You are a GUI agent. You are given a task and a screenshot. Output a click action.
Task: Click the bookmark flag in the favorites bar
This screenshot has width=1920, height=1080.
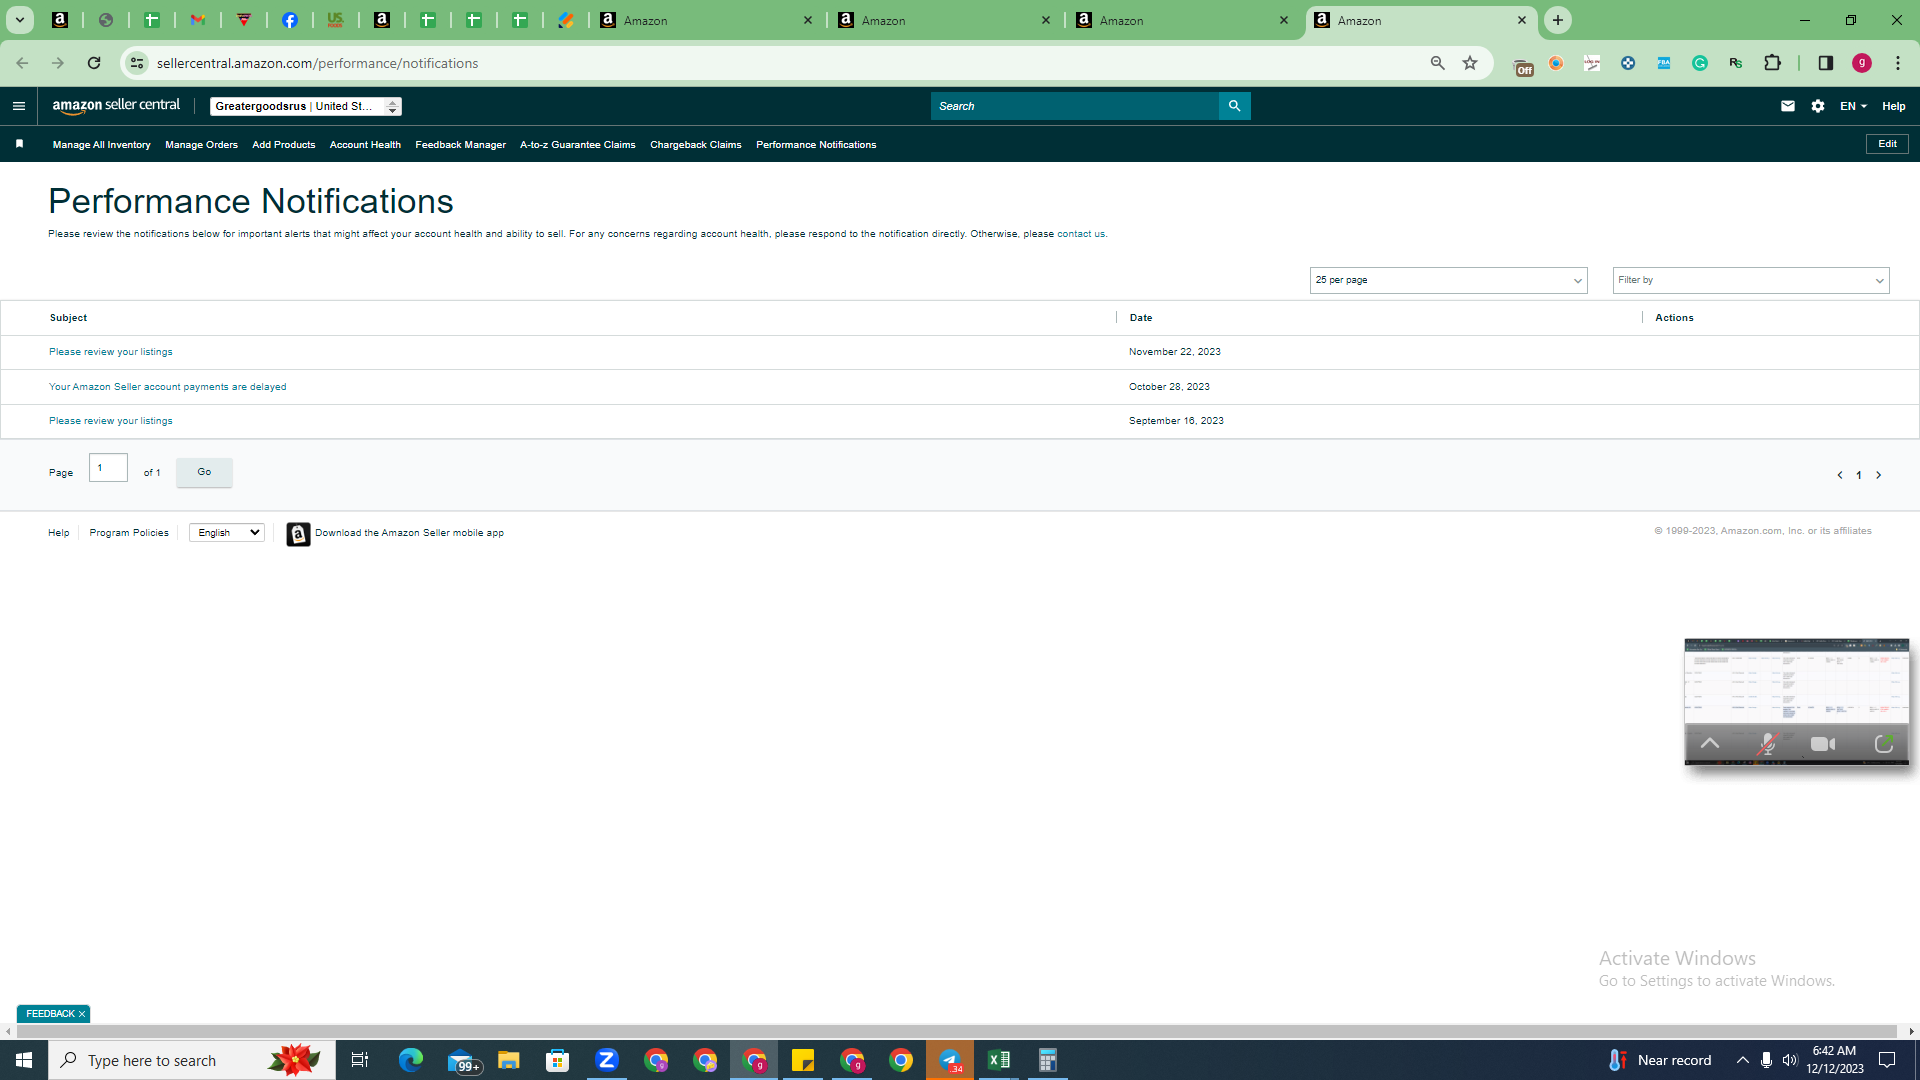[19, 144]
